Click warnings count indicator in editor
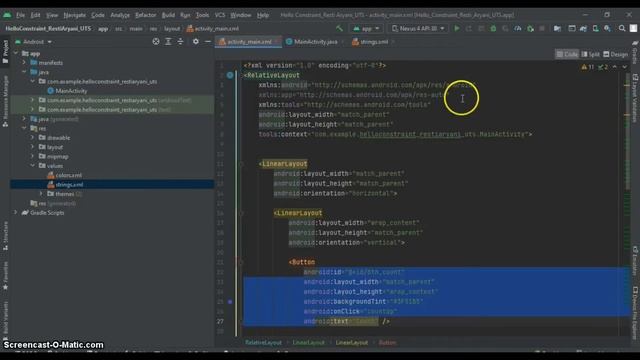The height and width of the screenshot is (360, 640). pyautogui.click(x=588, y=67)
